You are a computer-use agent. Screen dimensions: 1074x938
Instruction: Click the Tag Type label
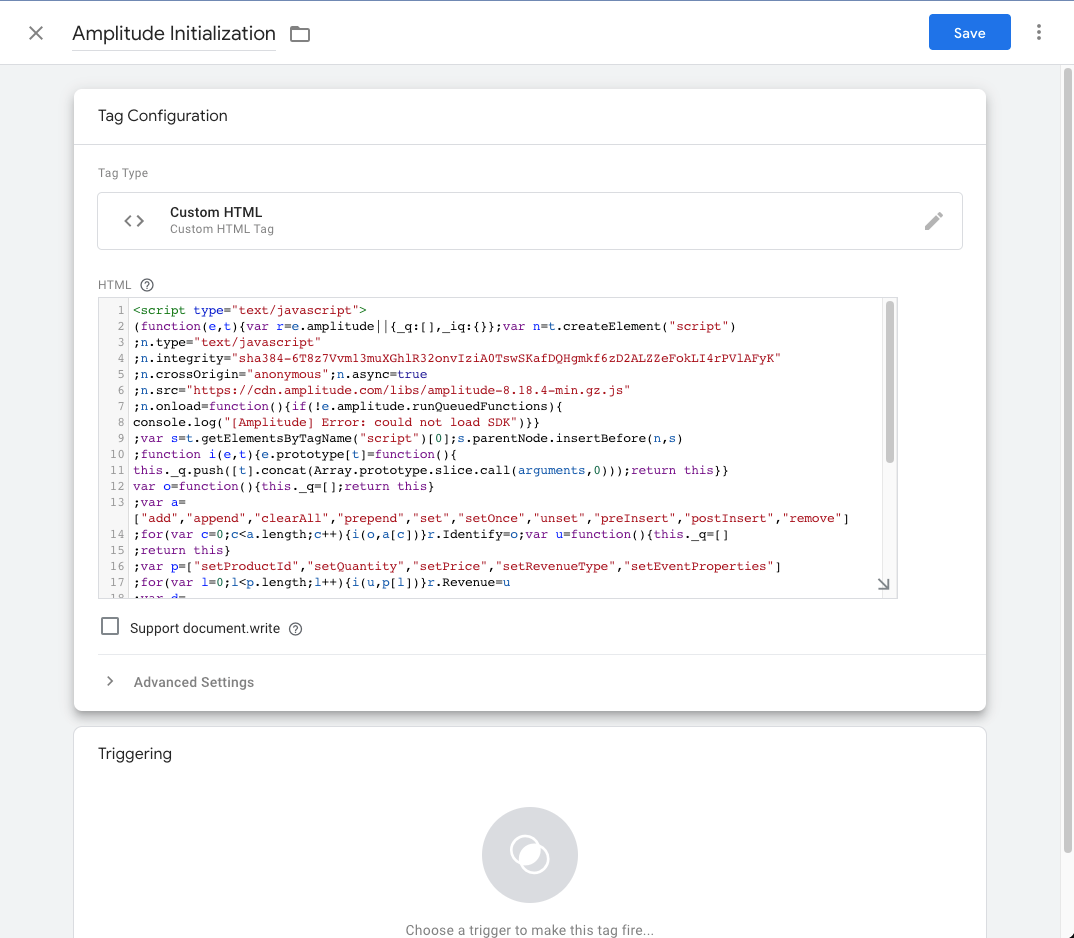click(x=123, y=173)
